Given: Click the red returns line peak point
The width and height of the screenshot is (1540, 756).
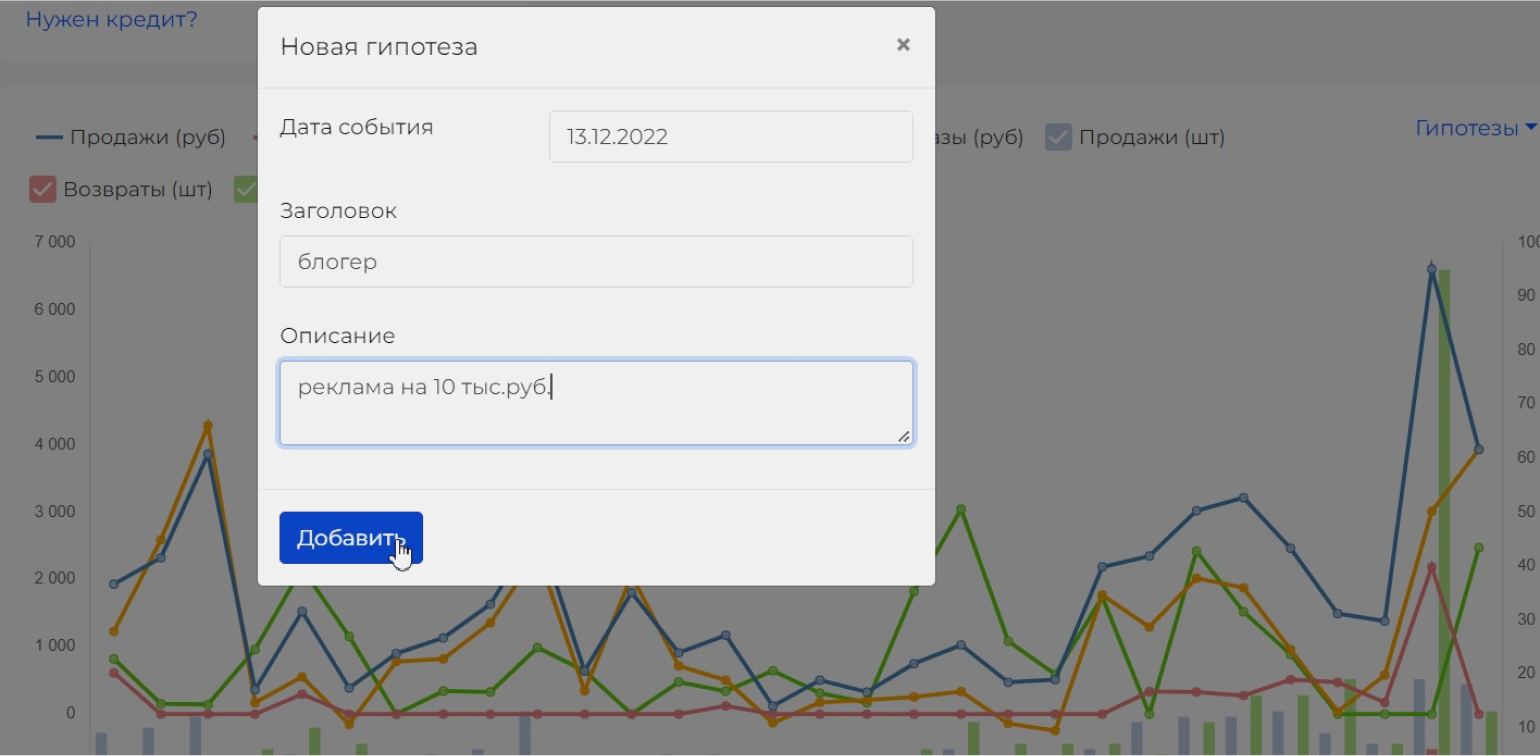Looking at the screenshot, I should point(1432,567).
